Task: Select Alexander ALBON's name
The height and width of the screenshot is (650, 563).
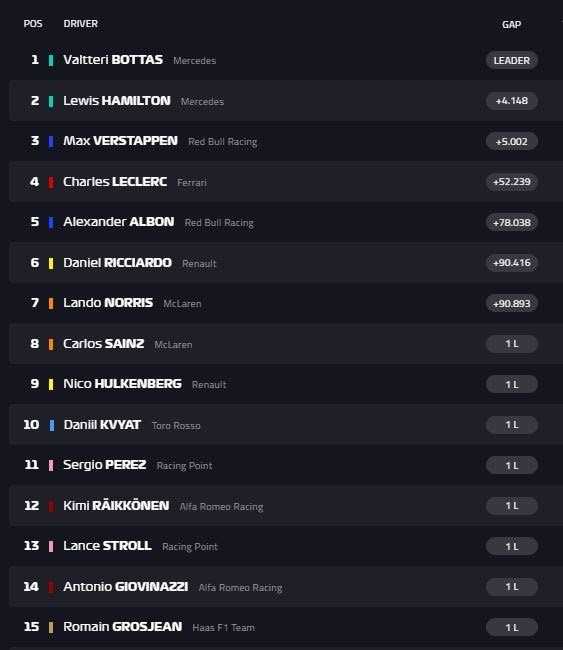Action: coord(119,222)
